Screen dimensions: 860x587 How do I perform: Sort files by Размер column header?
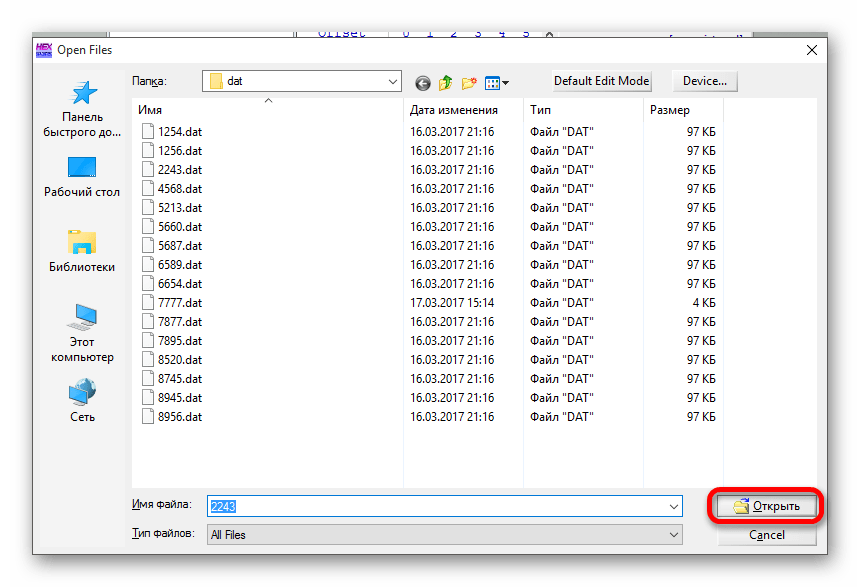point(669,110)
